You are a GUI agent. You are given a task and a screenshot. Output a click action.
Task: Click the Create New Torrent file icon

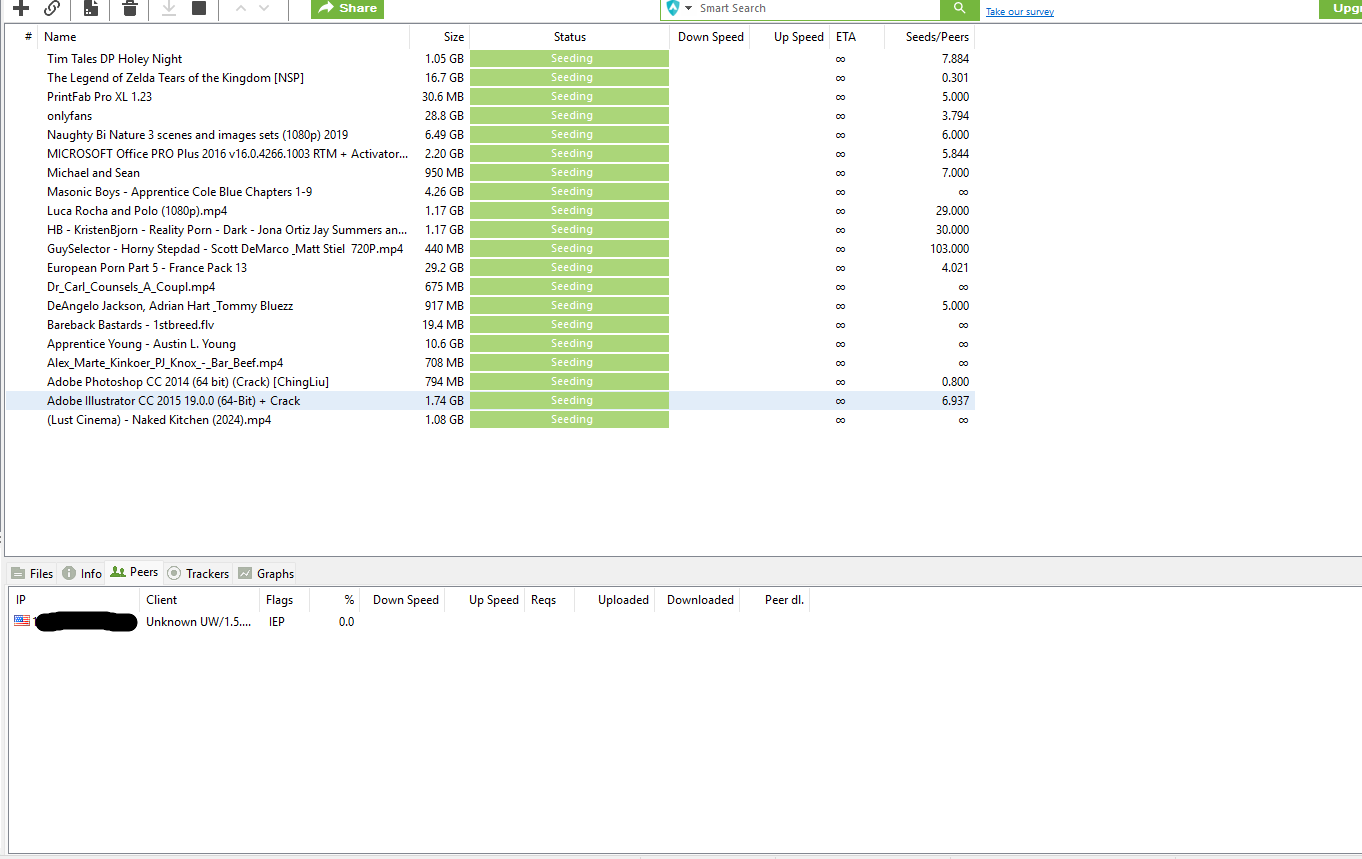coord(91,8)
